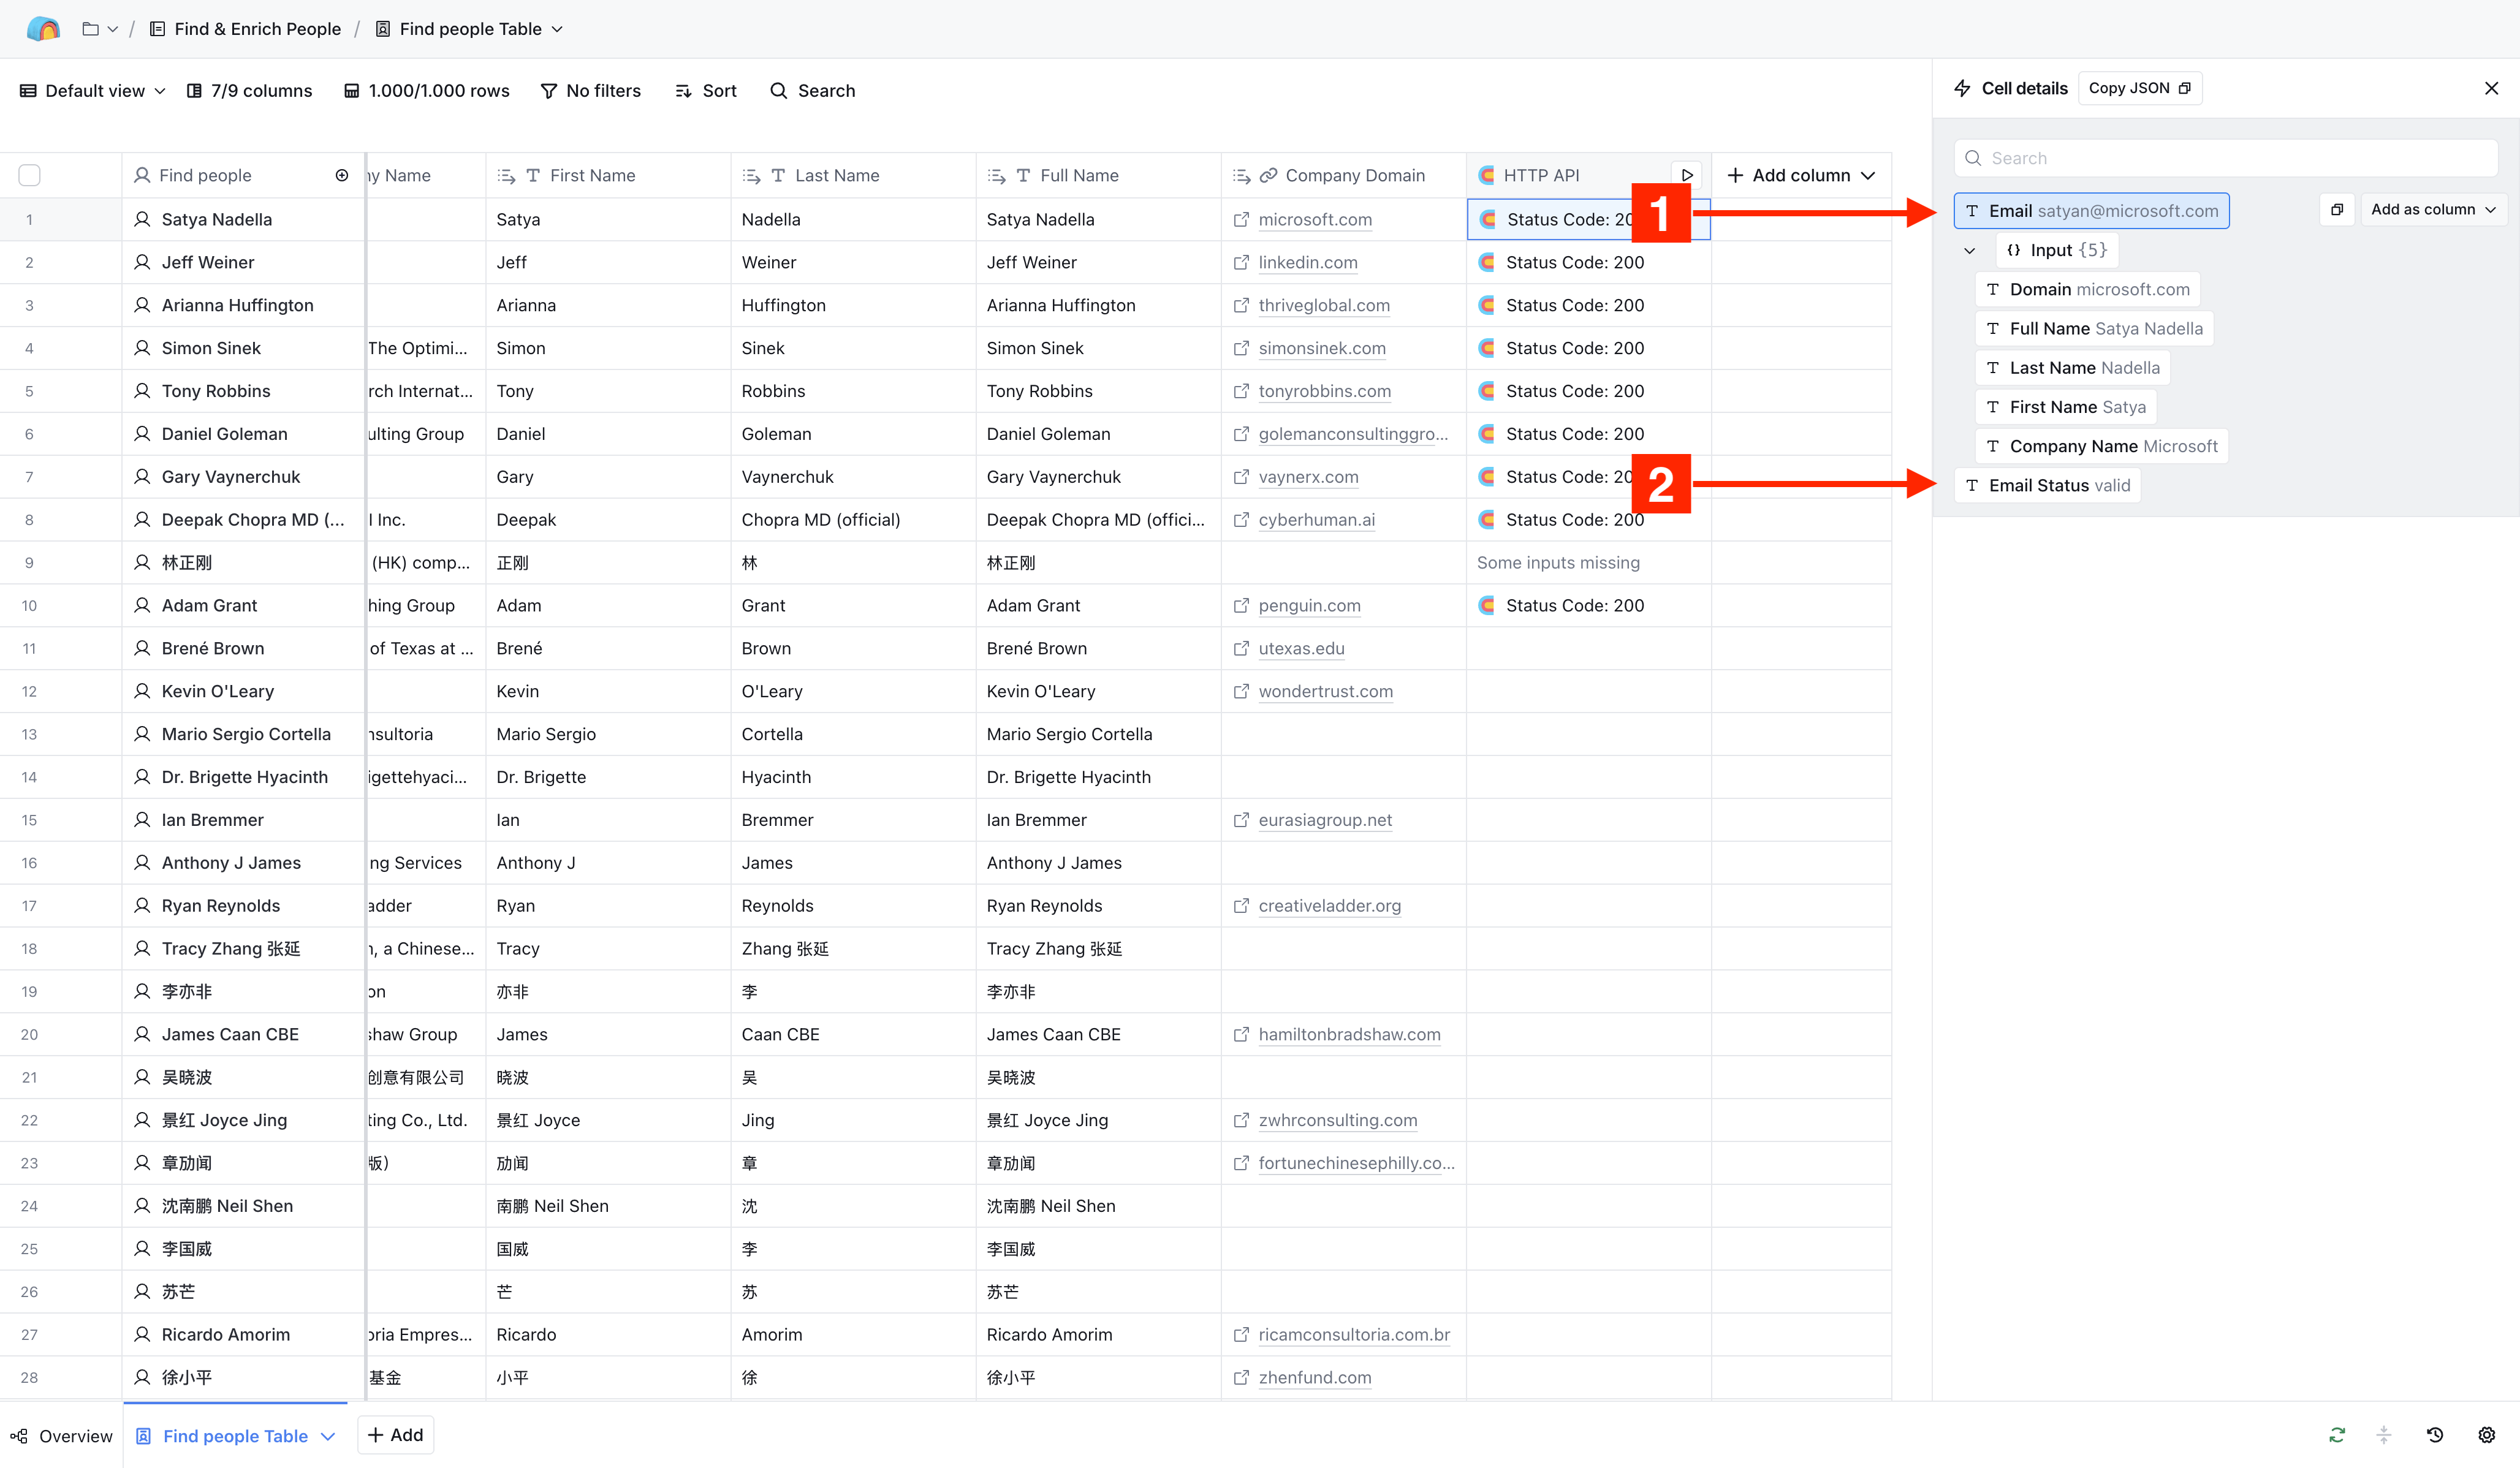Viewport: 2520px width, 1468px height.
Task: Open the linkedin.com domain link
Action: [1308, 262]
